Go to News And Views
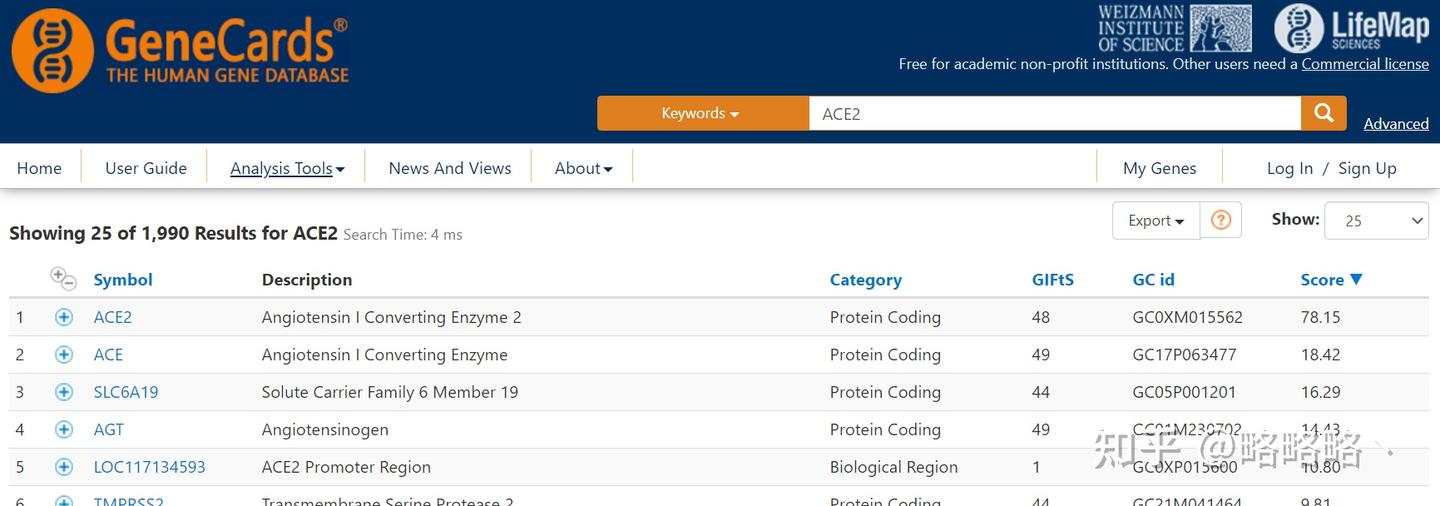1440x506 pixels. coord(450,168)
